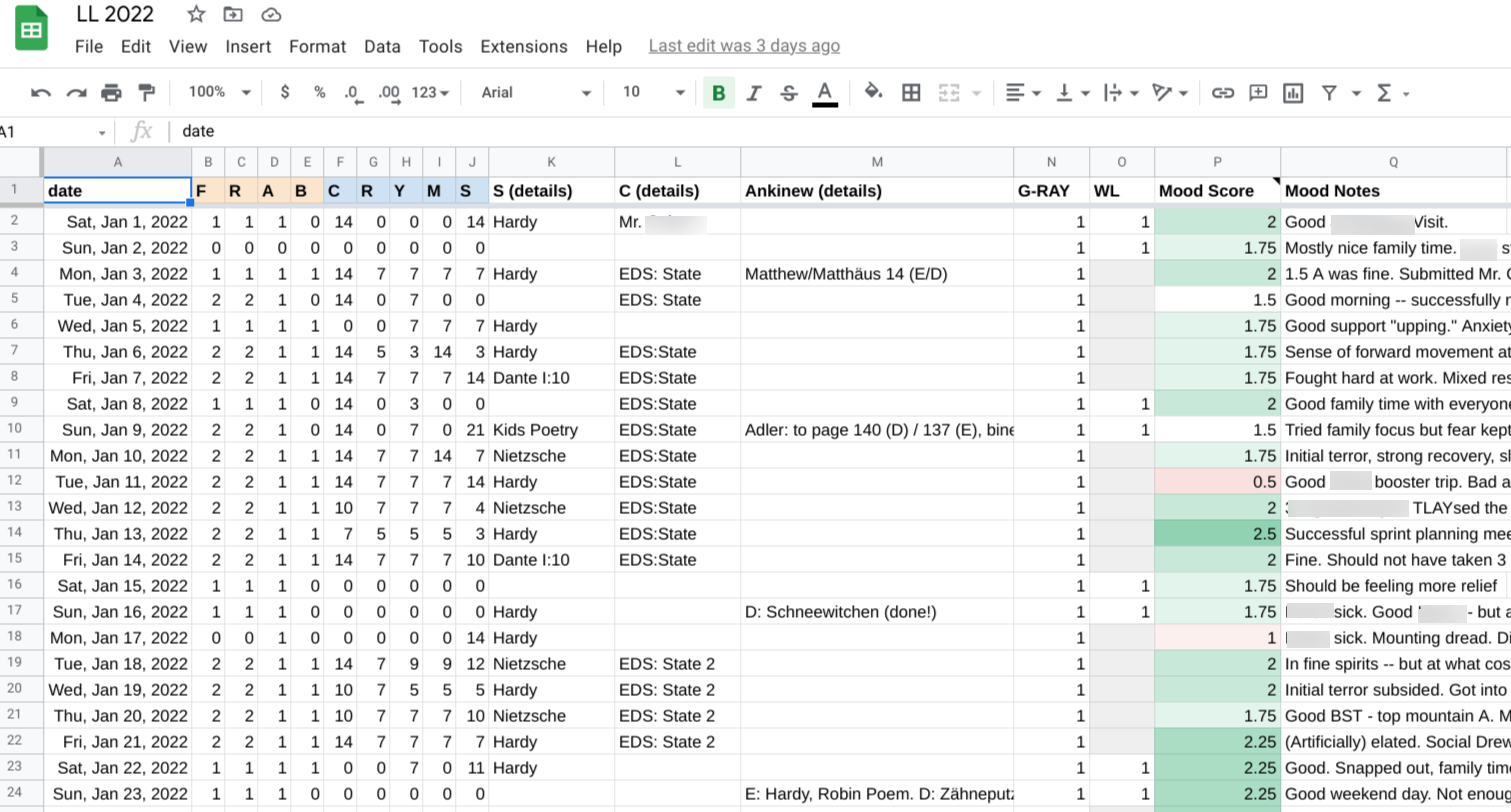The height and width of the screenshot is (812, 1511).
Task: Click the insert comment icon
Action: 1258,93
